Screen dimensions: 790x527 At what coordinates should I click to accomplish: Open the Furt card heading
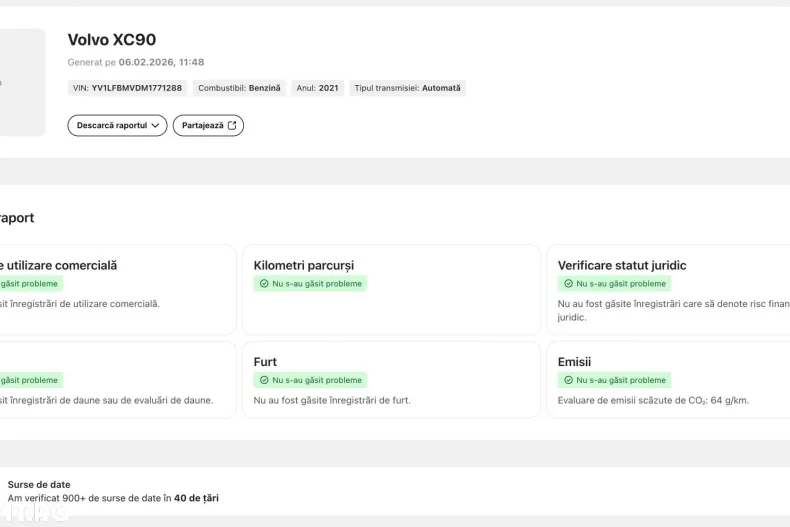click(x=265, y=361)
